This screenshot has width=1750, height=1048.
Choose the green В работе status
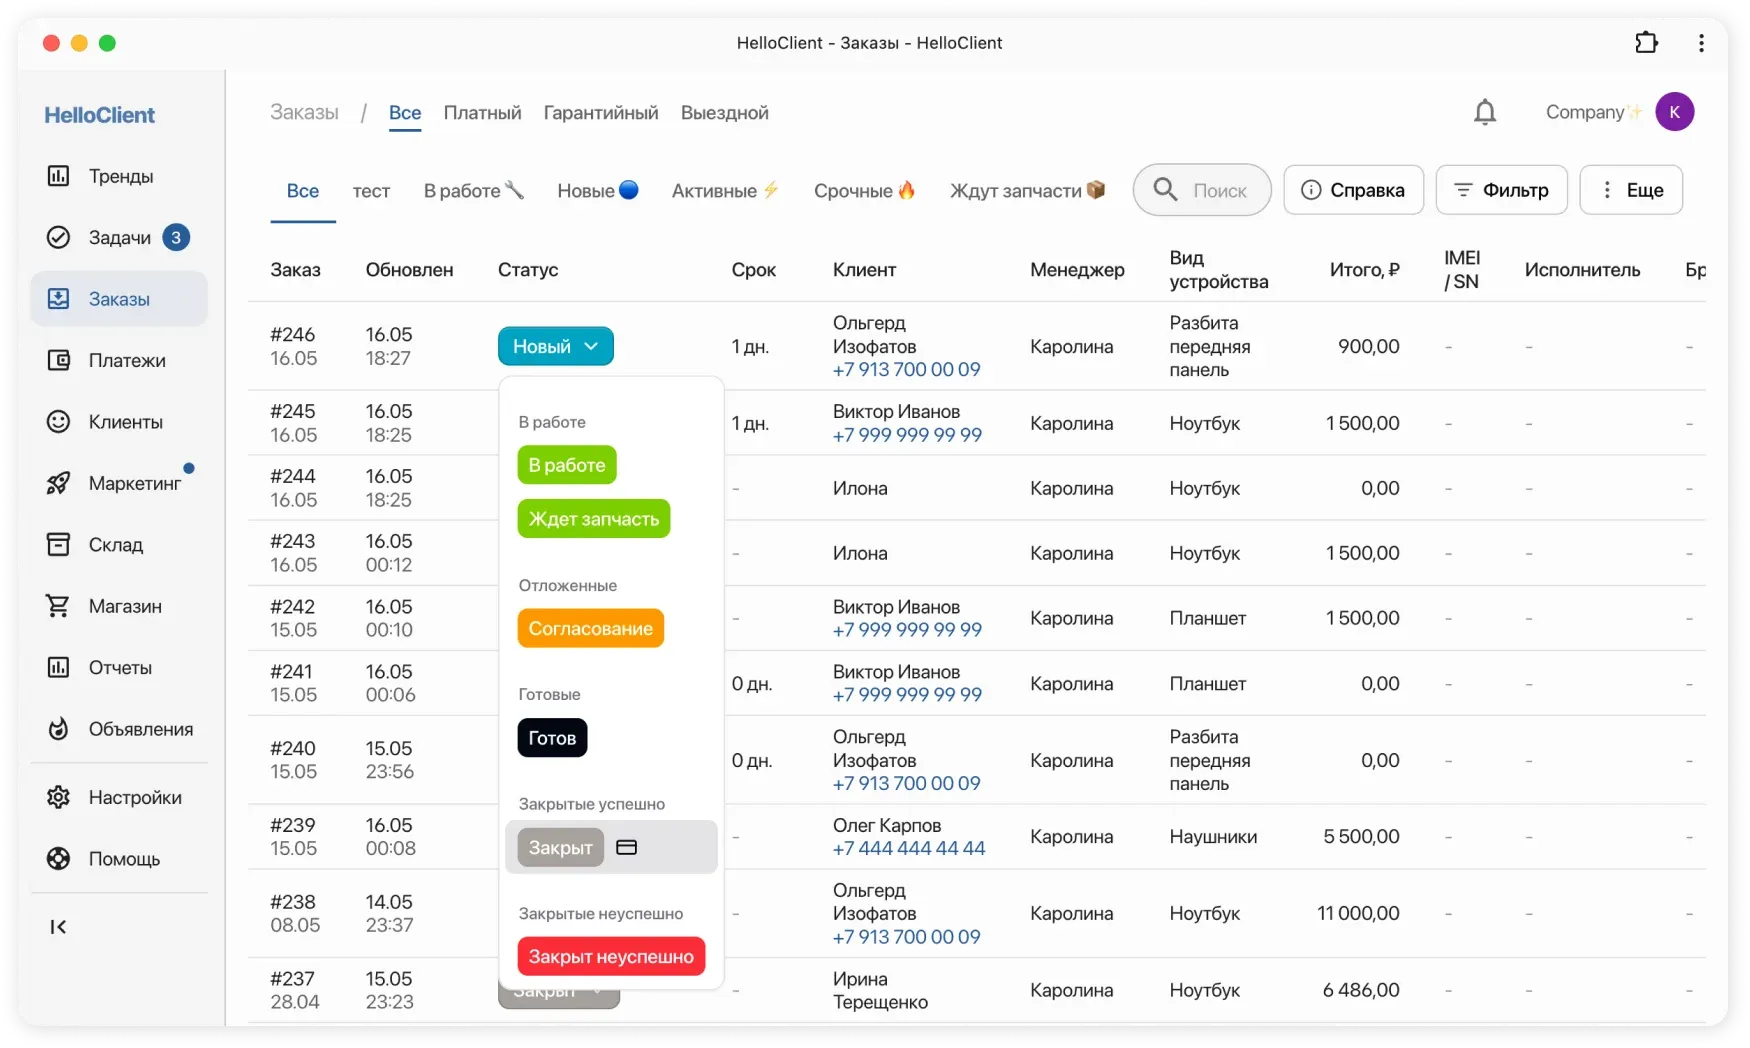567,465
